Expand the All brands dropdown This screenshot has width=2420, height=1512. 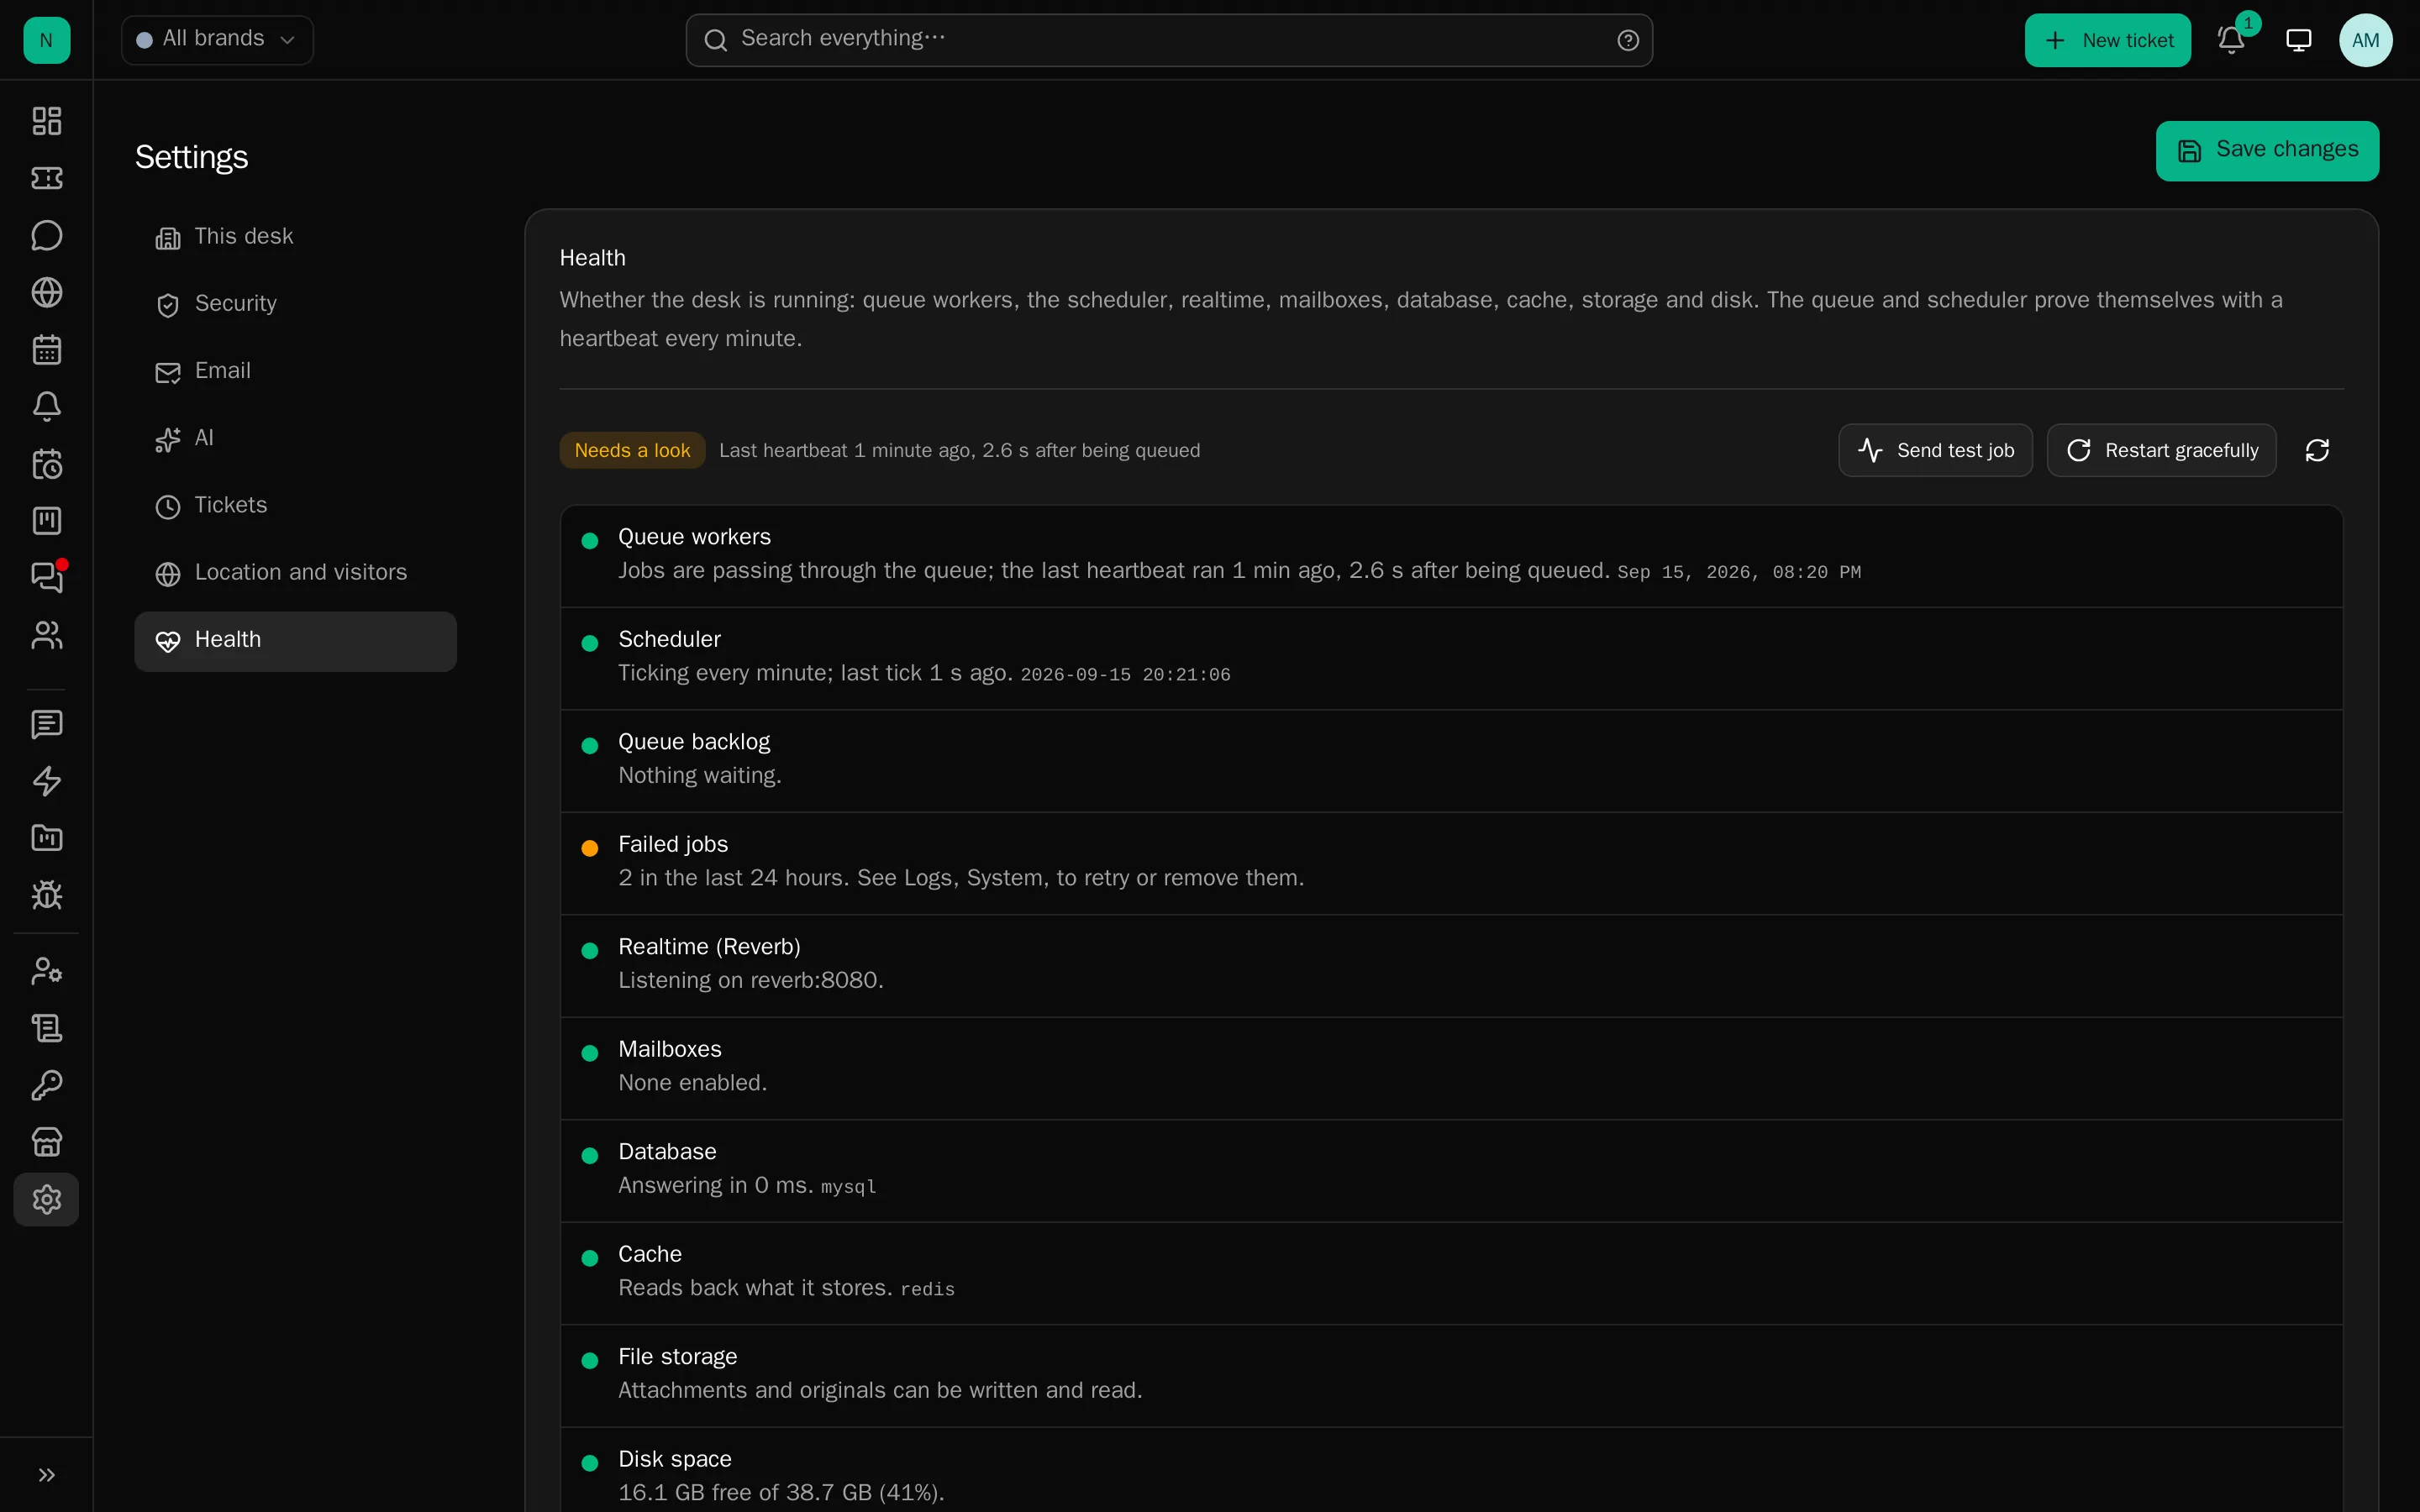[x=217, y=40]
